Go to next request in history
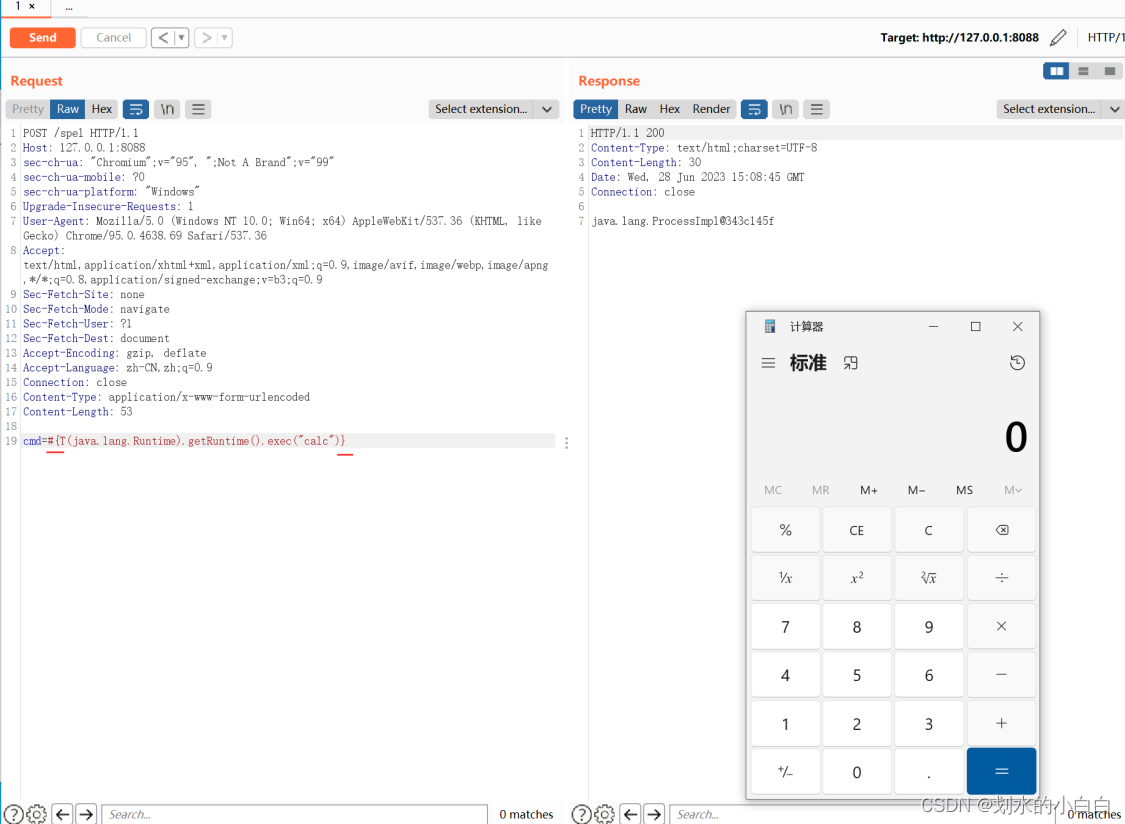 tap(207, 37)
